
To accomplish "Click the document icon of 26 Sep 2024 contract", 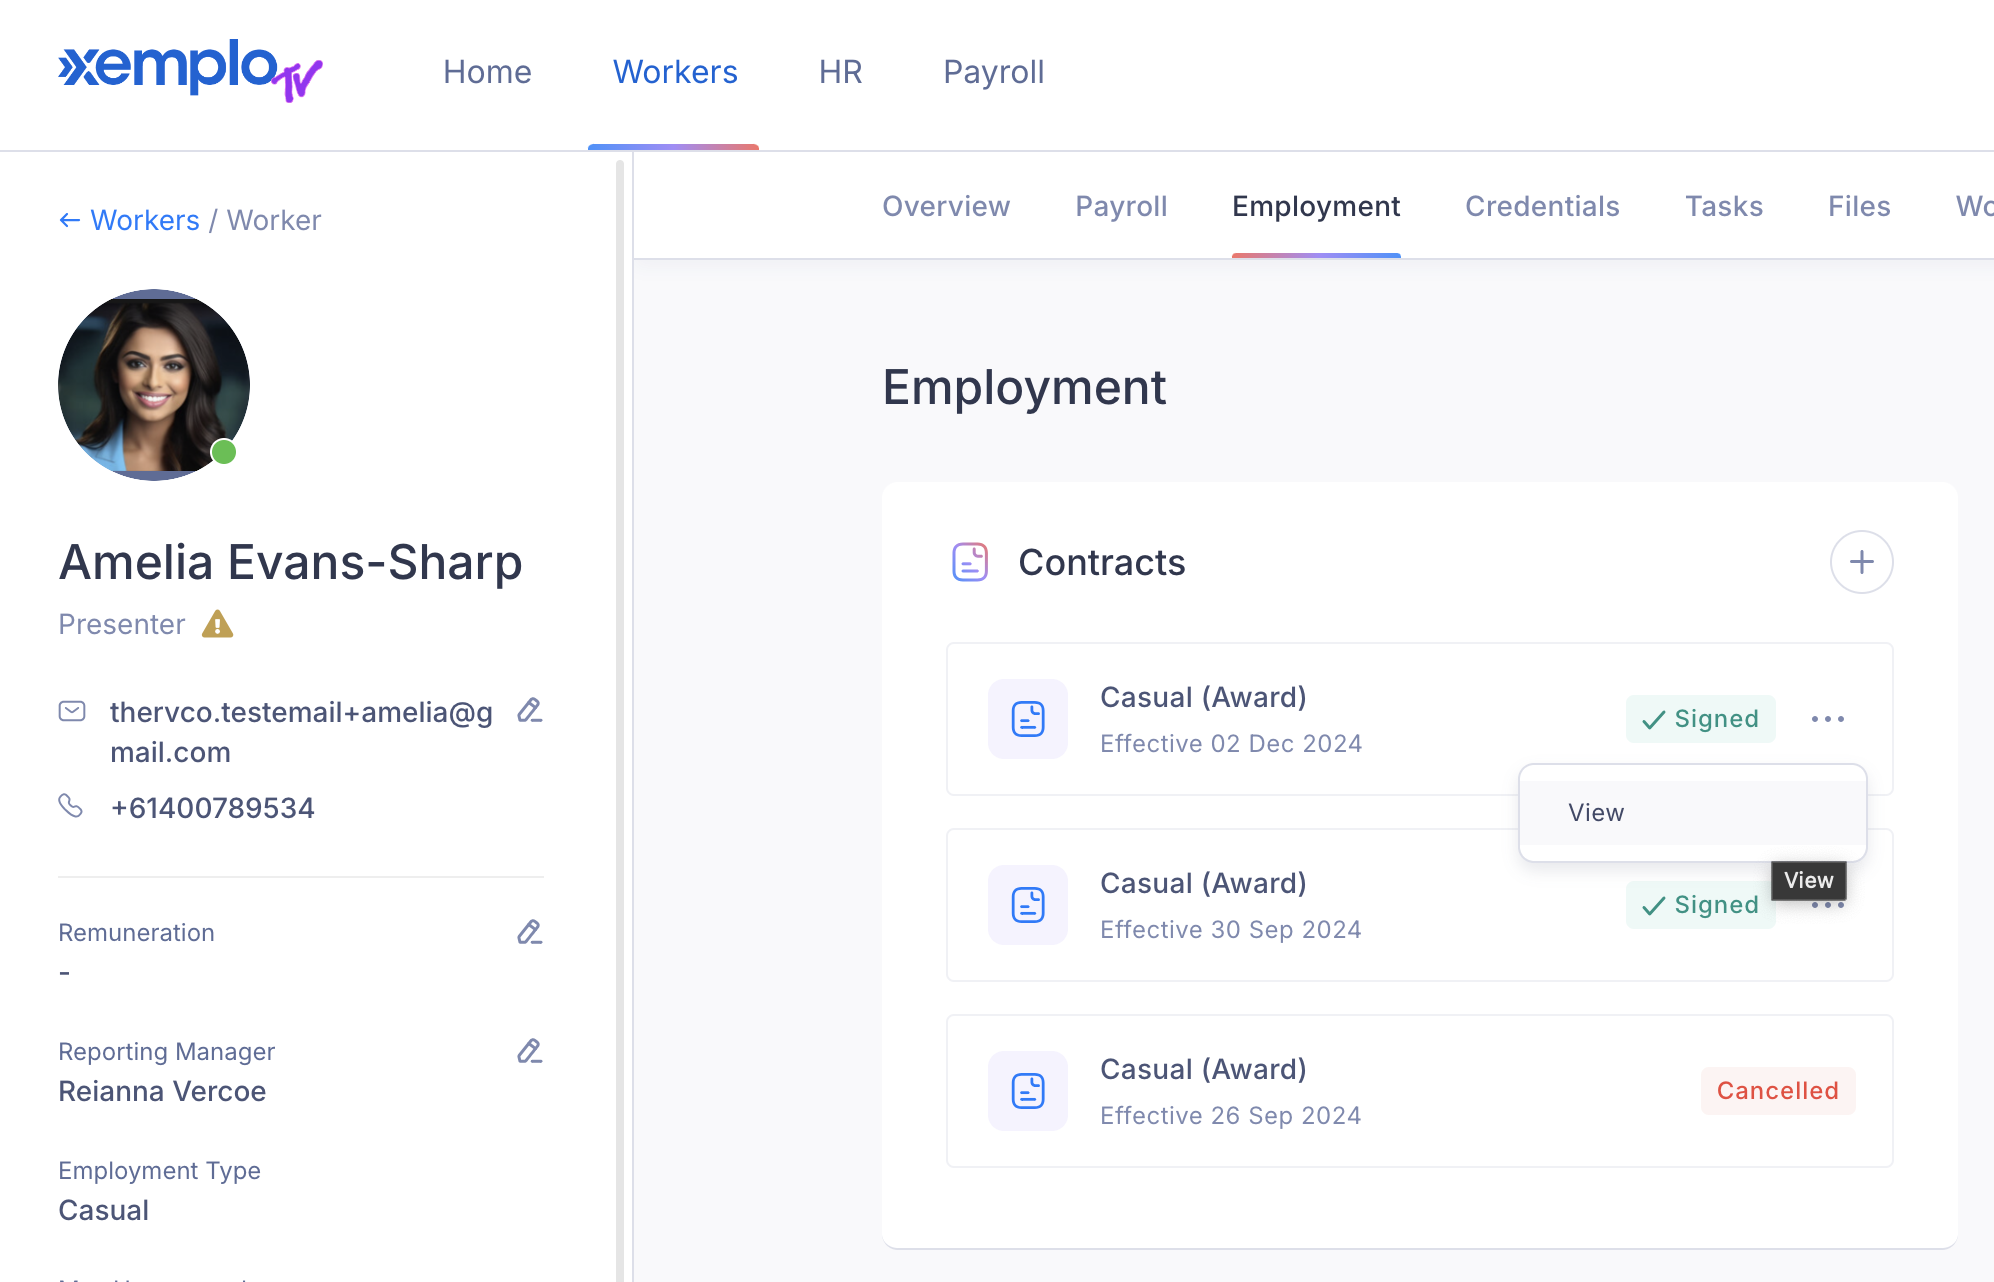I will (1028, 1091).
